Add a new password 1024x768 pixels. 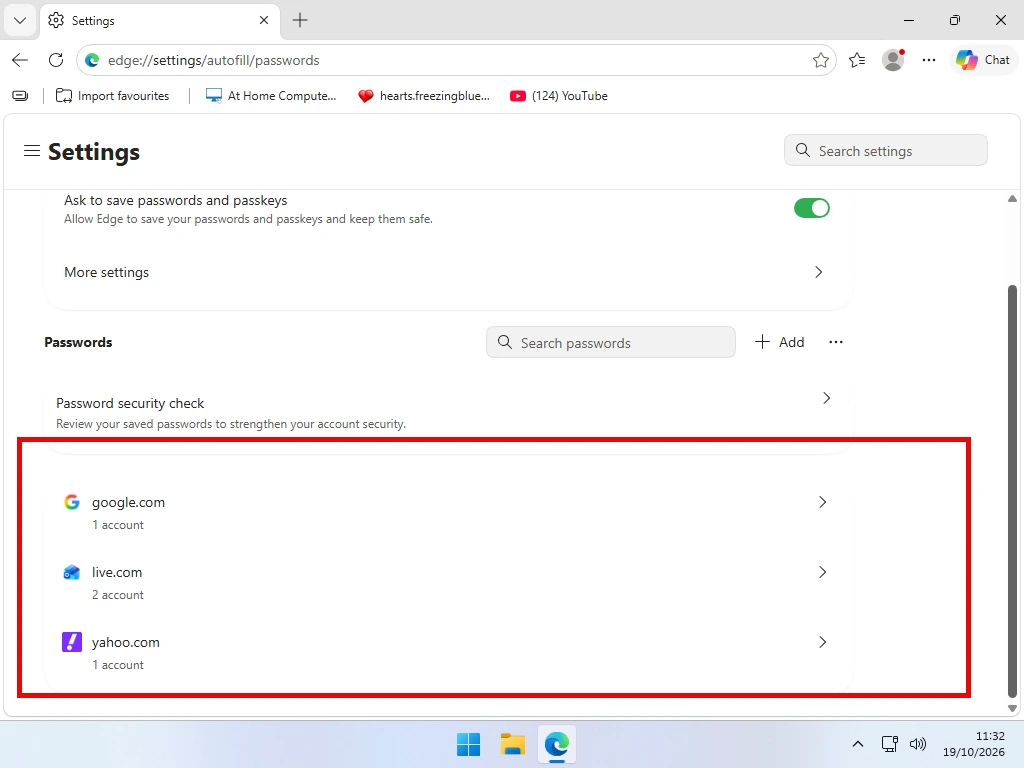[x=780, y=342]
